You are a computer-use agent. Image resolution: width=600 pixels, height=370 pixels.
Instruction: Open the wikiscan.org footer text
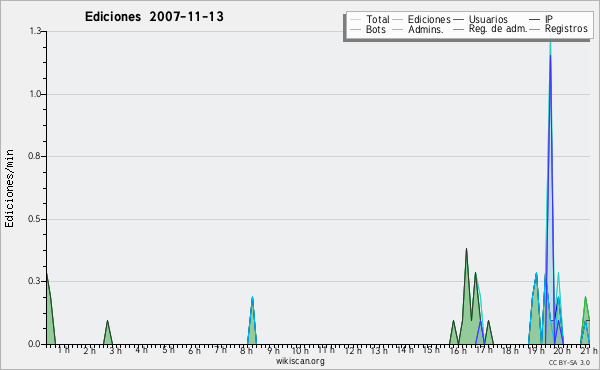(300, 361)
